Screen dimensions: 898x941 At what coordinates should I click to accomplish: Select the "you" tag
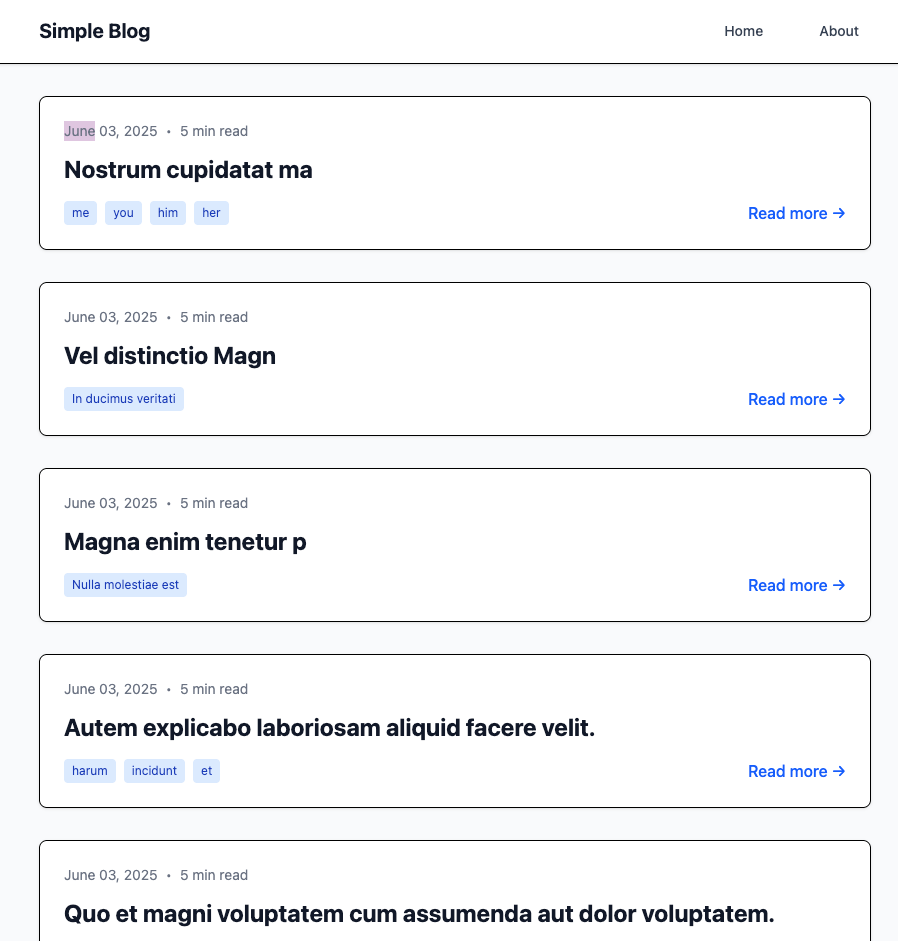point(124,213)
